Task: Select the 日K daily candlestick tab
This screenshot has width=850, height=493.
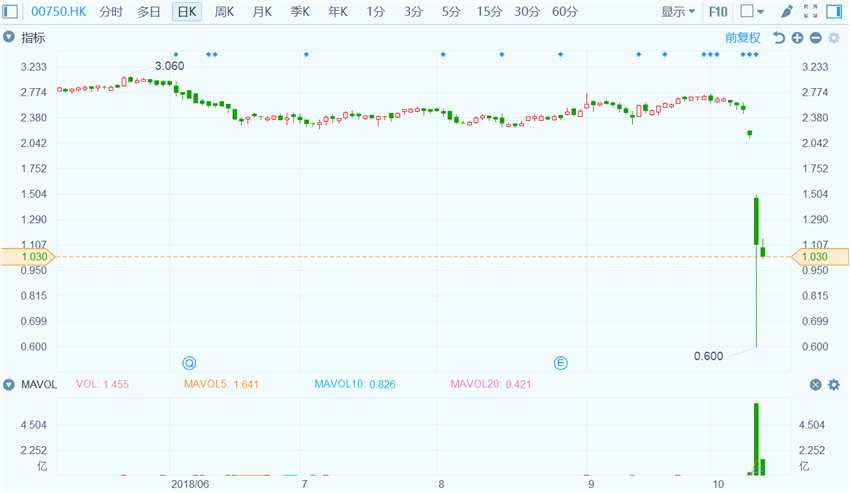Action: point(187,11)
